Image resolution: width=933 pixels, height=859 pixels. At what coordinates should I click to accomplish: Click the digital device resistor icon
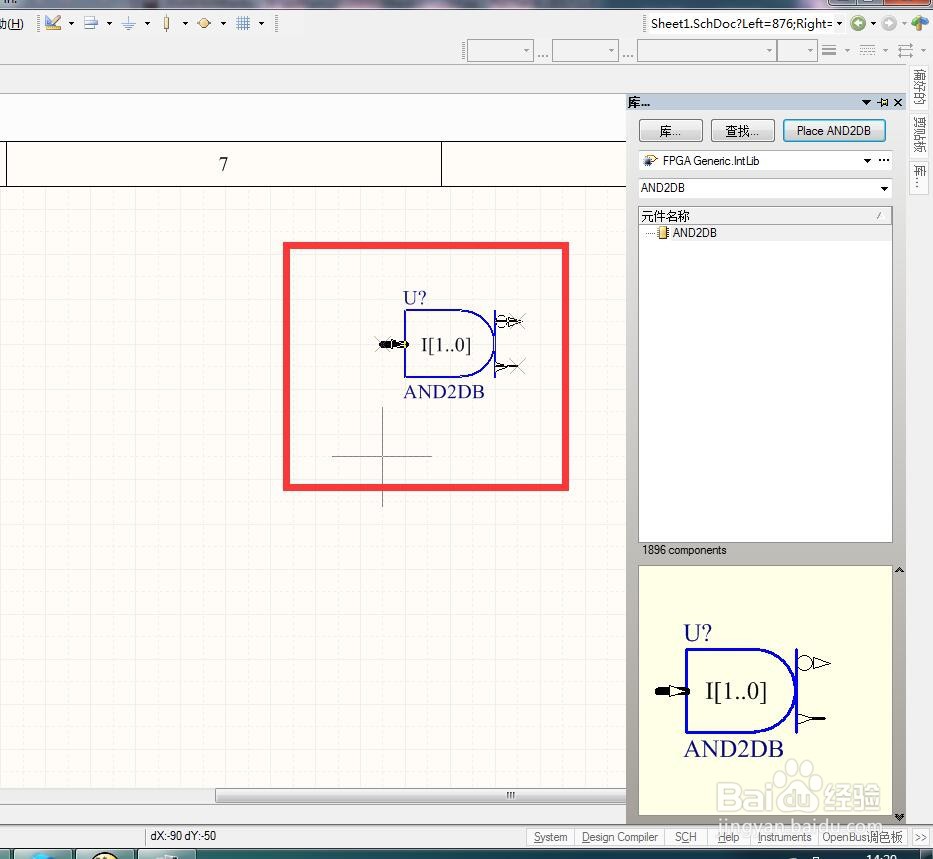pyautogui.click(x=167, y=23)
